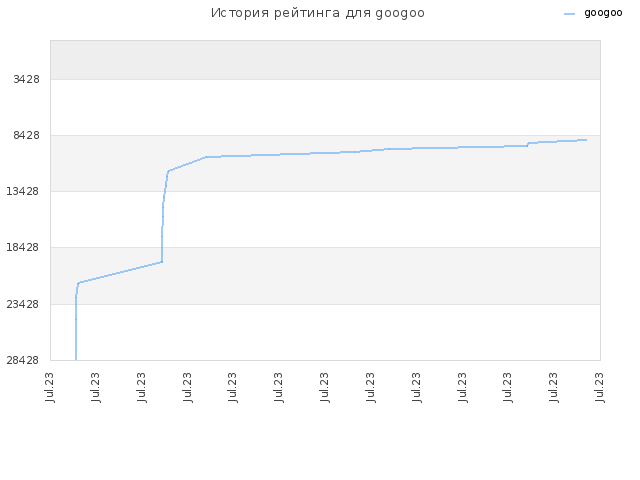The height and width of the screenshot is (480, 640).
Task: Click the 28428 y-axis label
Action: point(23,360)
